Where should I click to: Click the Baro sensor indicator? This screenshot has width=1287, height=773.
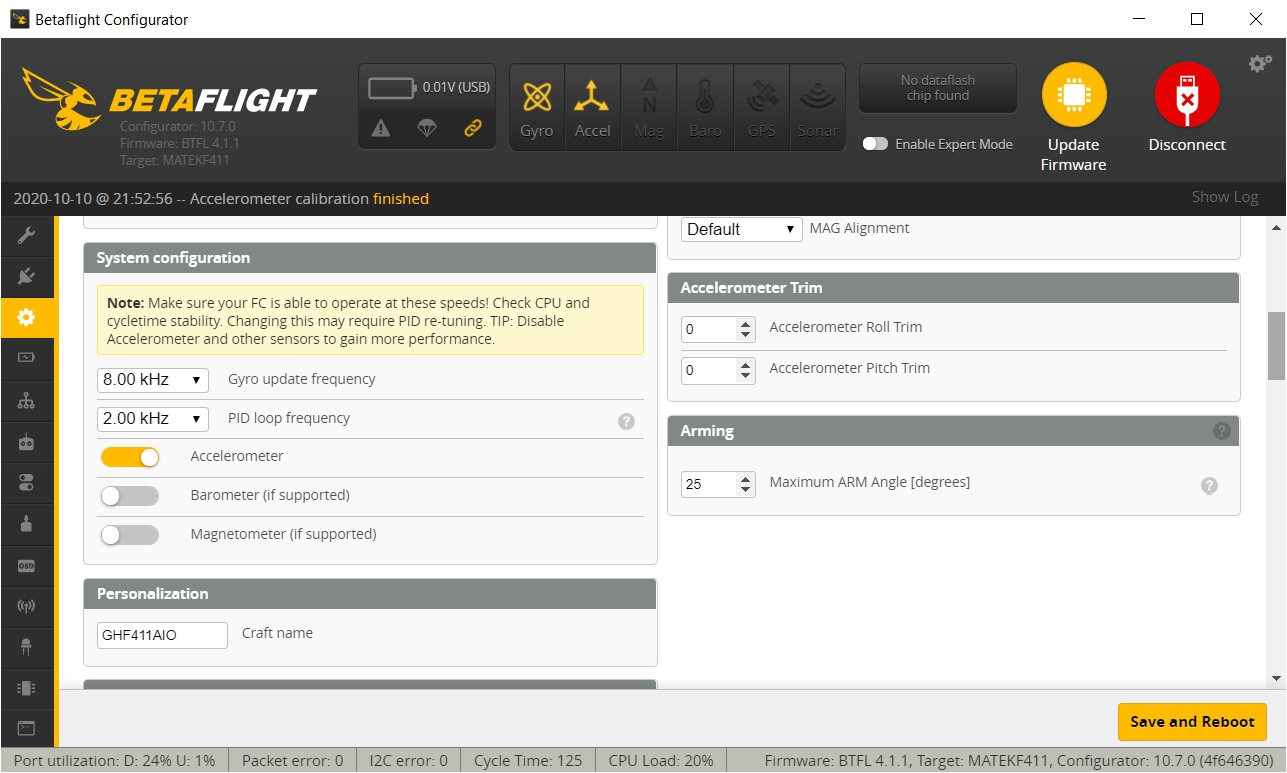[x=705, y=107]
